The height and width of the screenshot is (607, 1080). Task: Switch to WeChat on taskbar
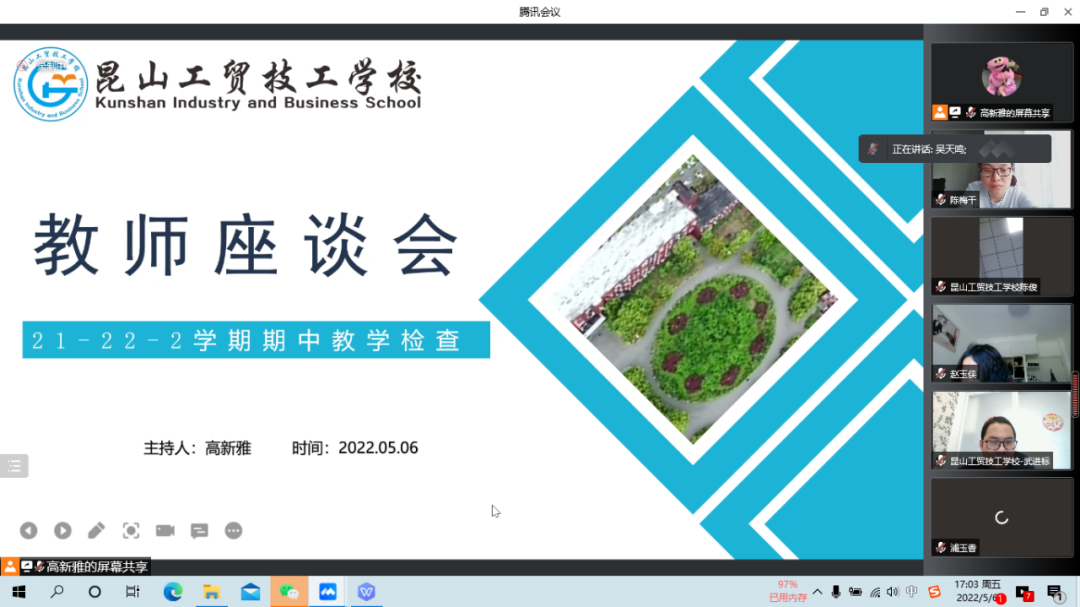(289, 592)
